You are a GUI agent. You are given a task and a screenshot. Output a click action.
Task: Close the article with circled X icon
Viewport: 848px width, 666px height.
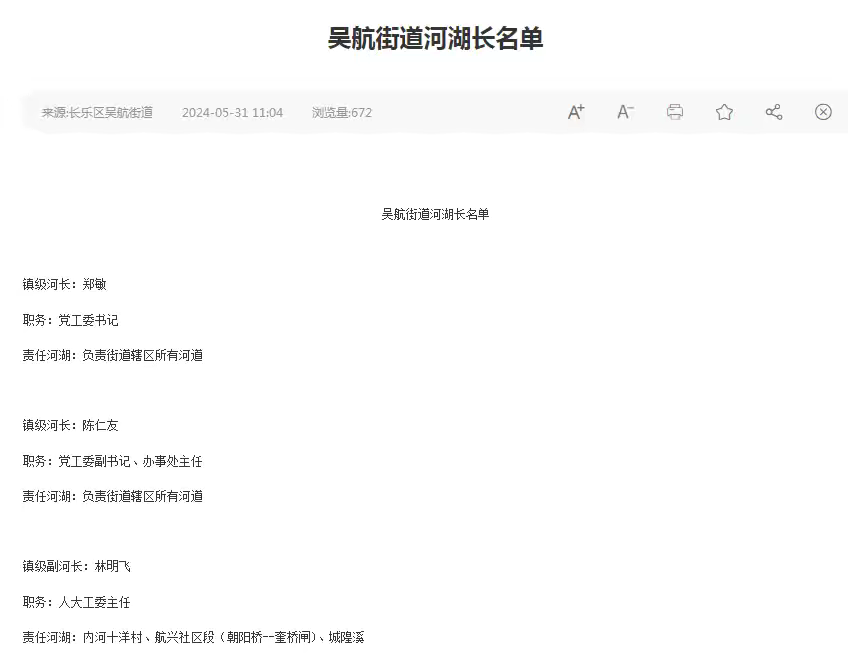[x=823, y=112]
